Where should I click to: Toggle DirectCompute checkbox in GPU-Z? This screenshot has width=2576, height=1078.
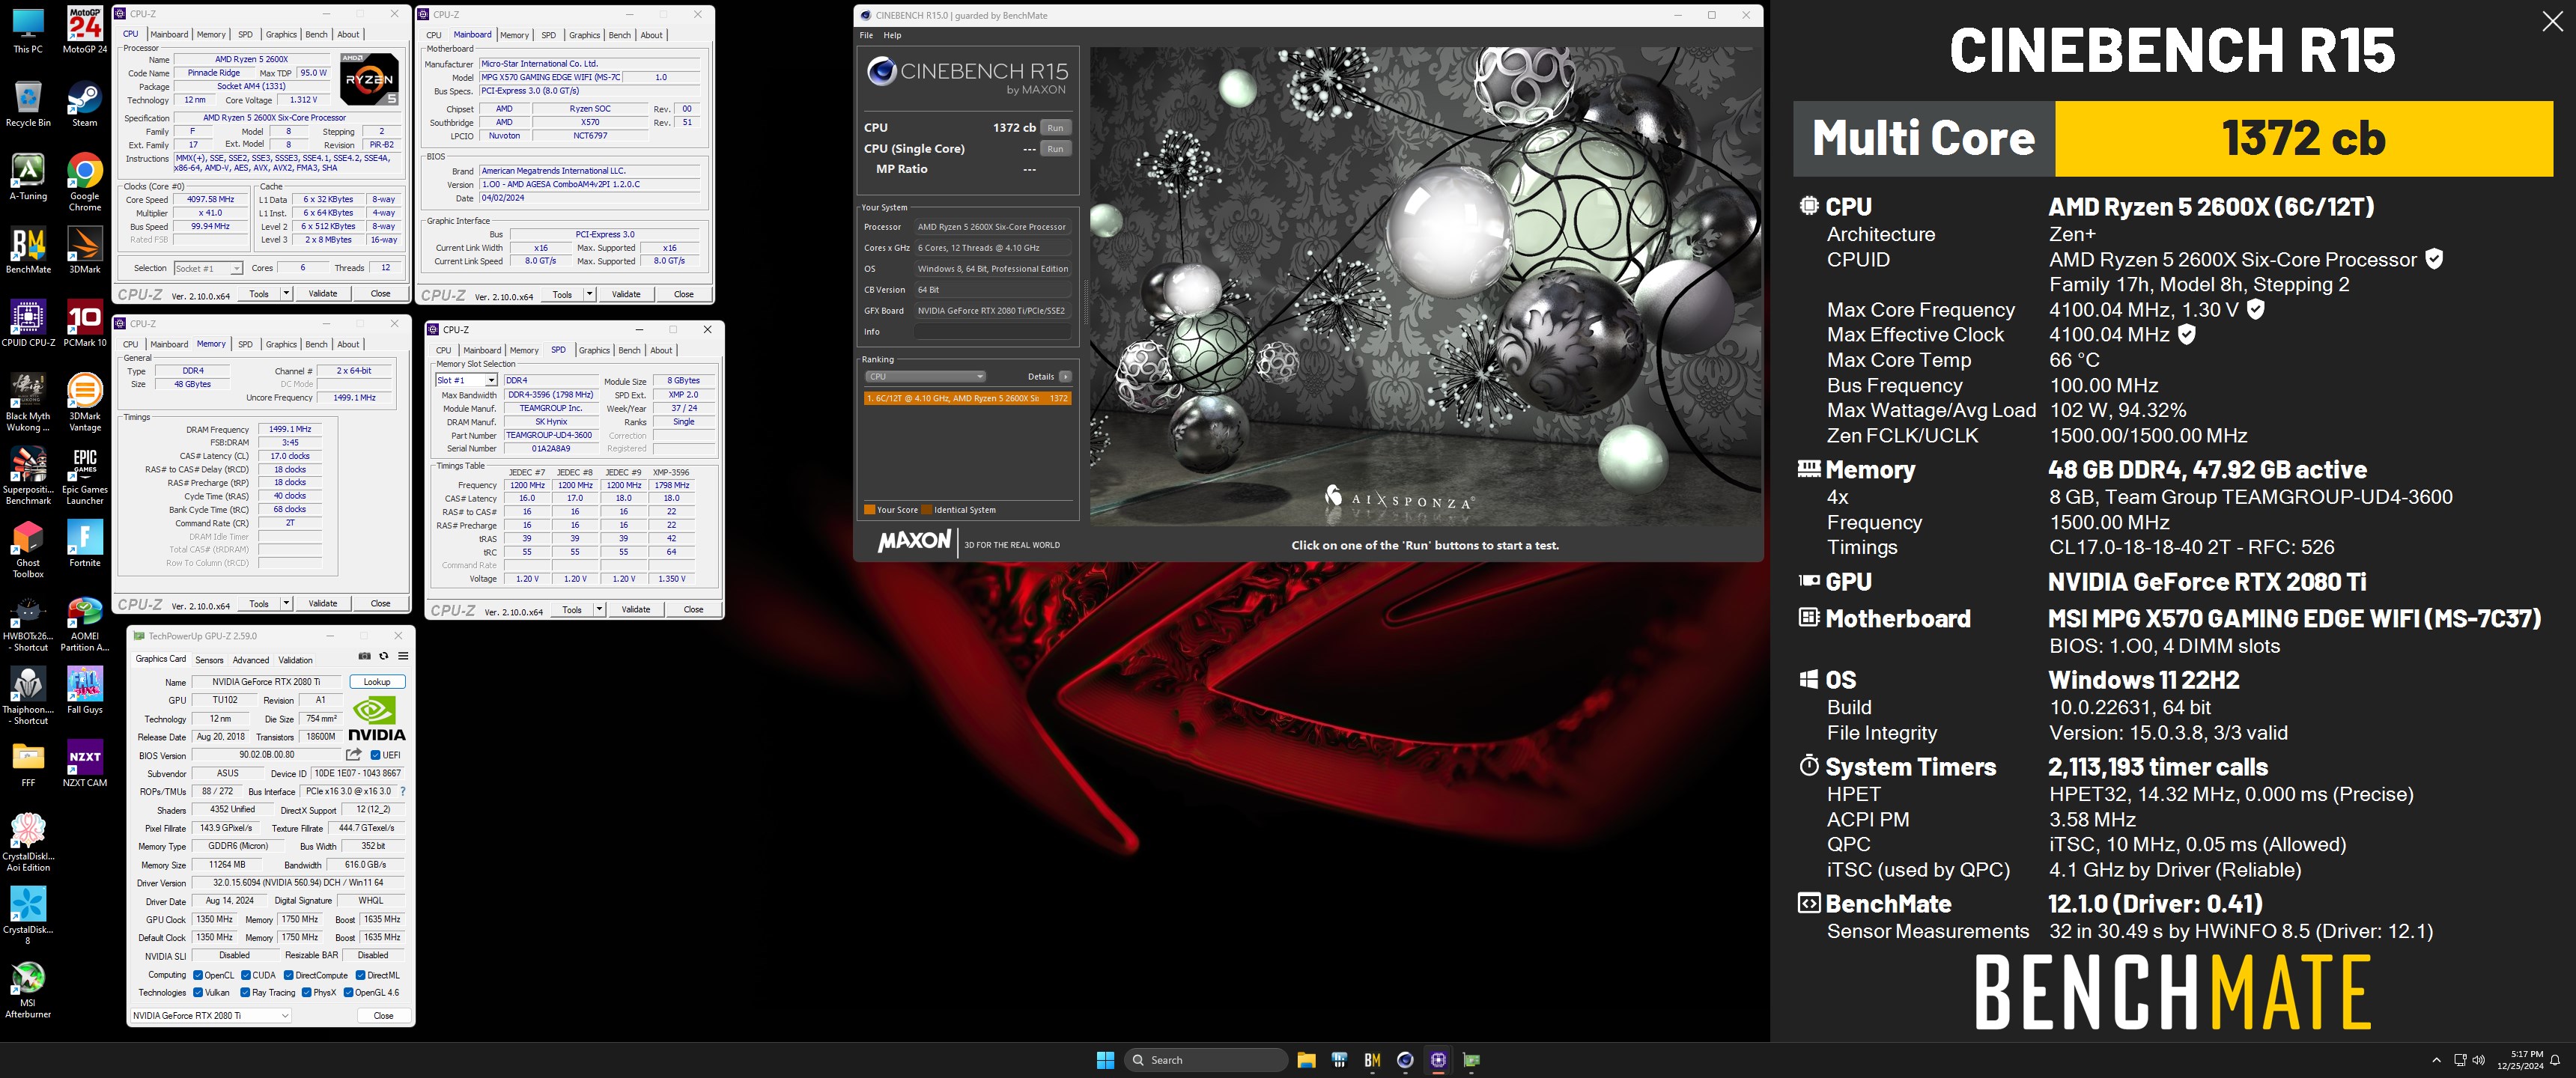[289, 975]
